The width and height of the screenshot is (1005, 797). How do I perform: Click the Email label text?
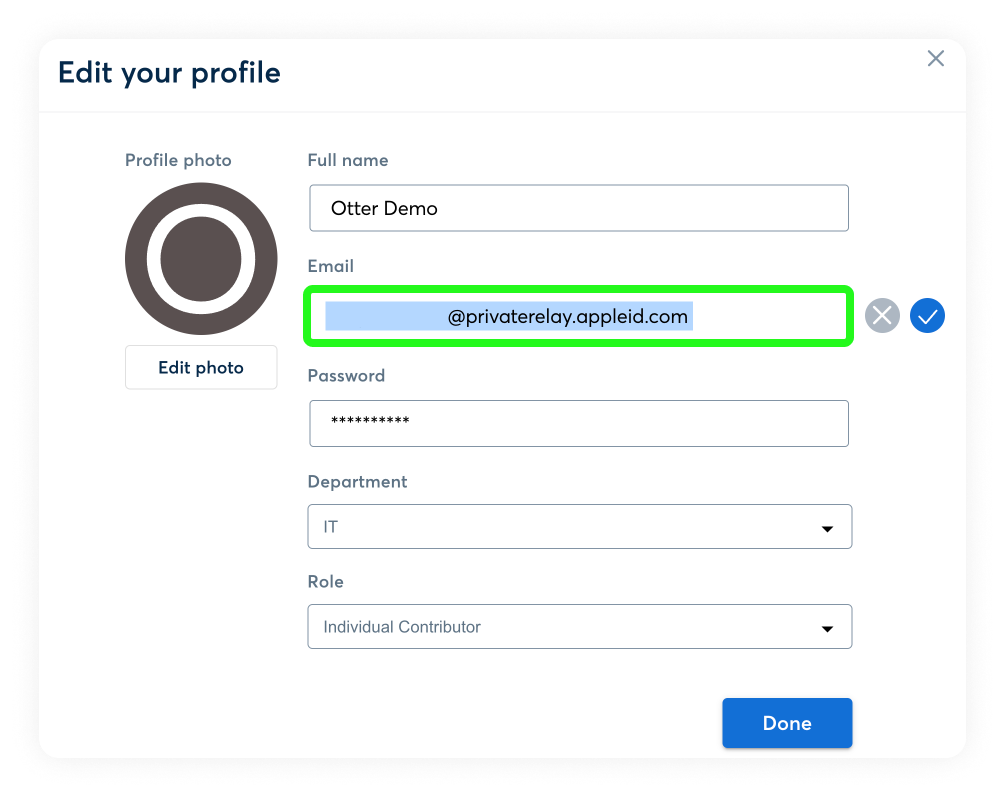click(x=331, y=266)
